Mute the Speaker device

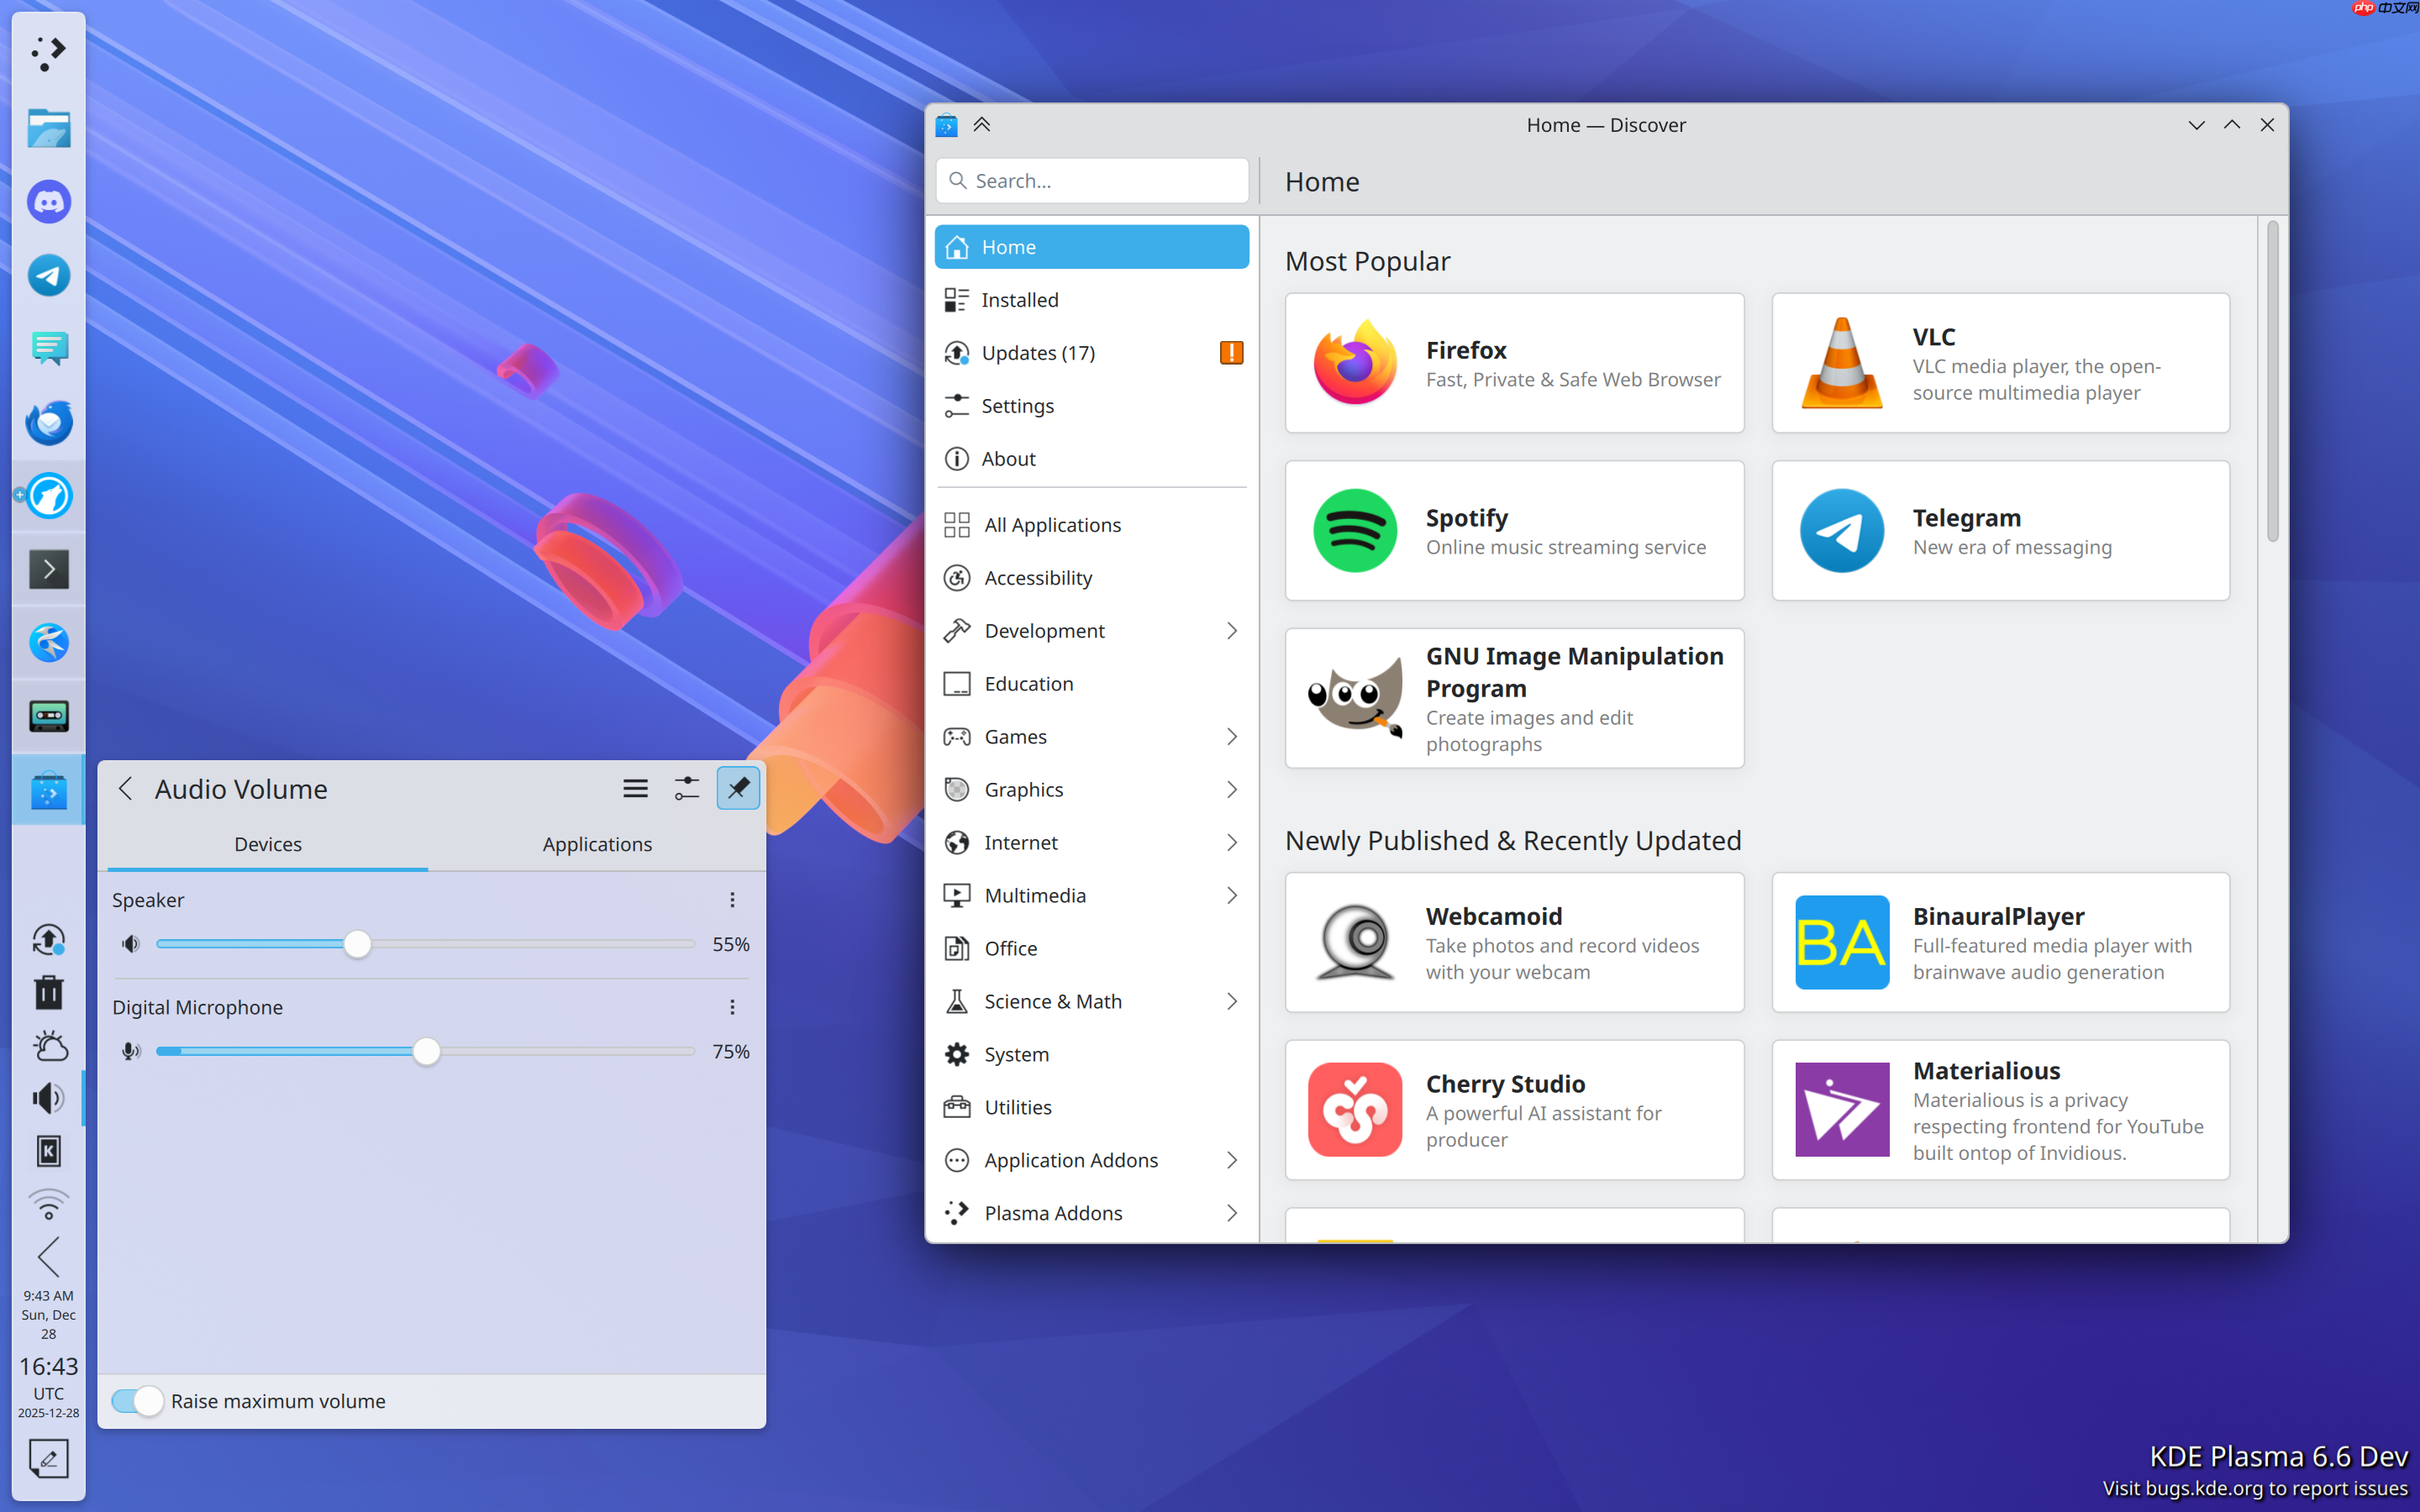pyautogui.click(x=130, y=943)
